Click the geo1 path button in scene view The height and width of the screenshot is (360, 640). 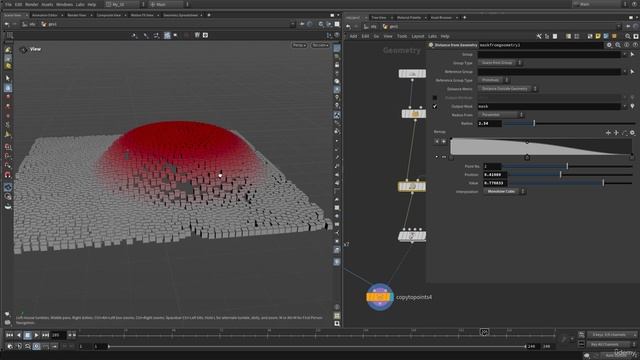click(x=49, y=24)
